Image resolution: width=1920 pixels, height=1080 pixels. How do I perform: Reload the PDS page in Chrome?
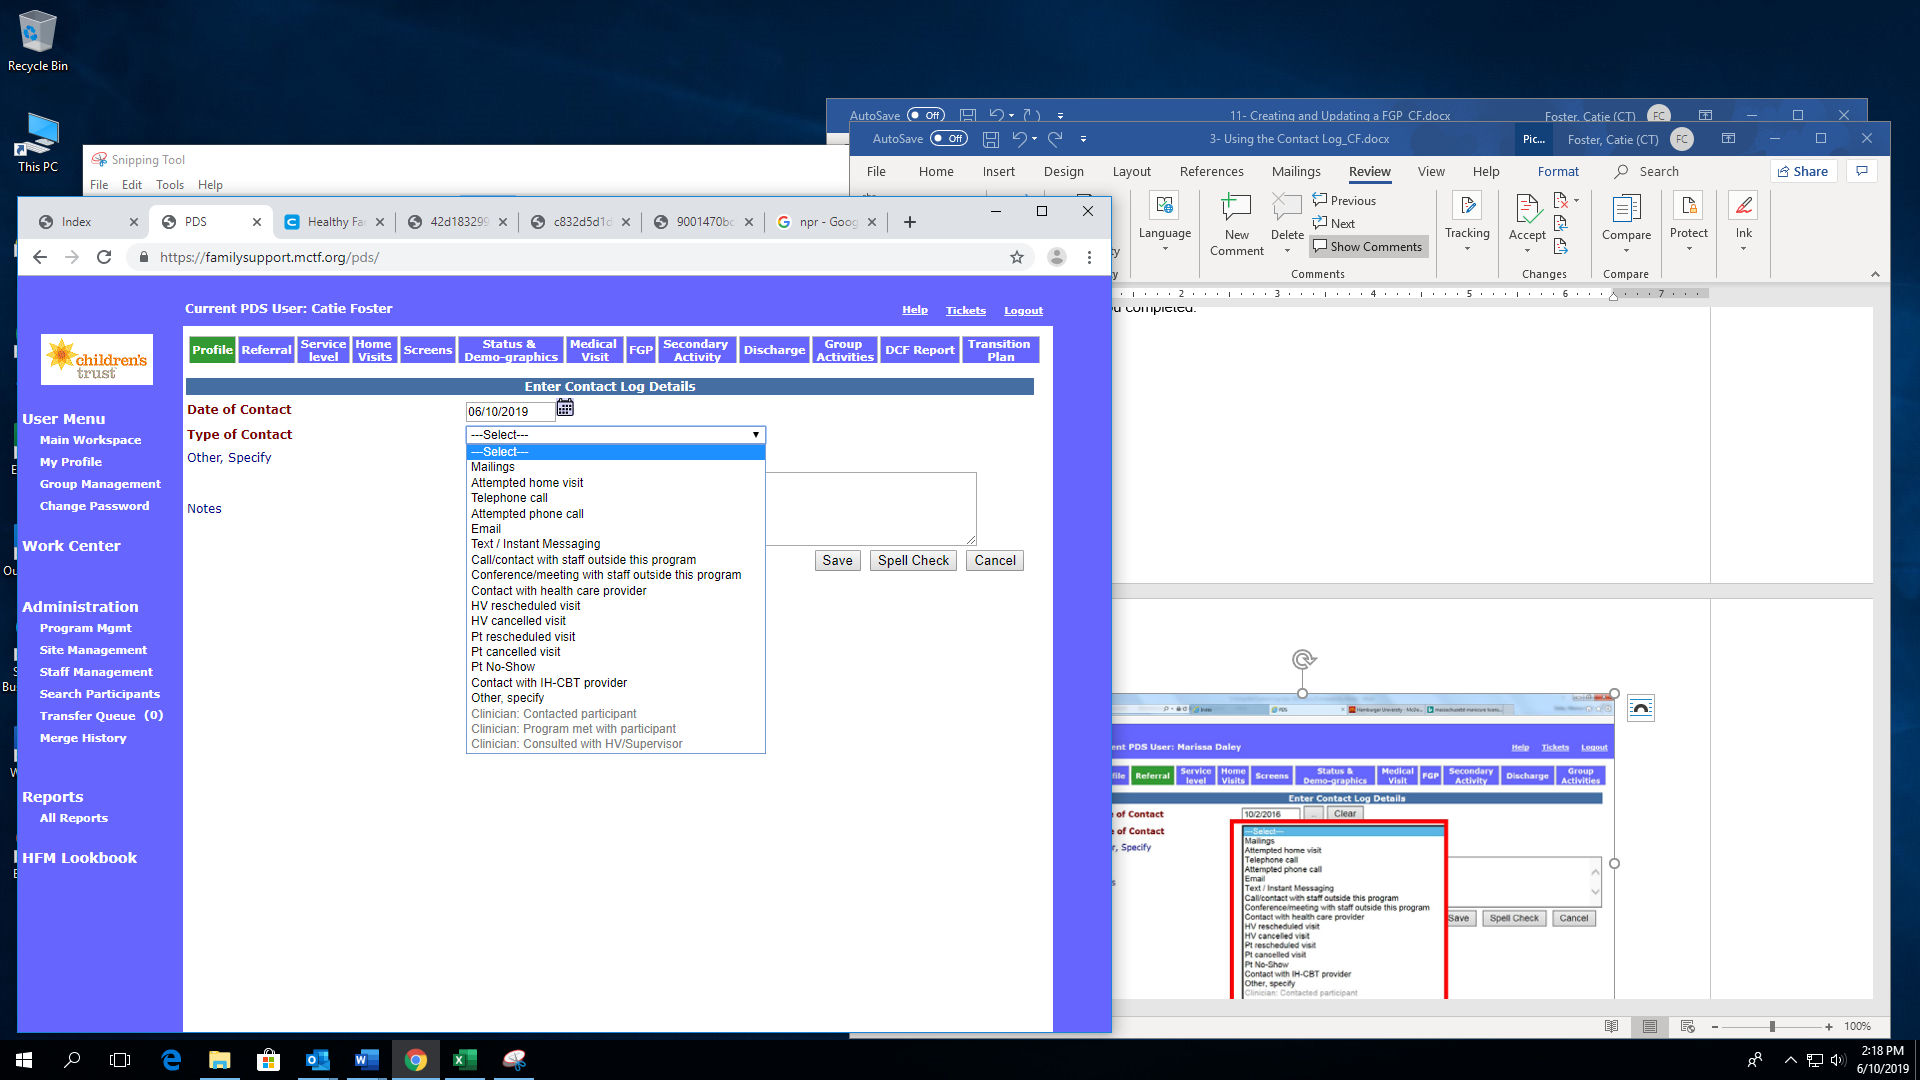pos(104,257)
